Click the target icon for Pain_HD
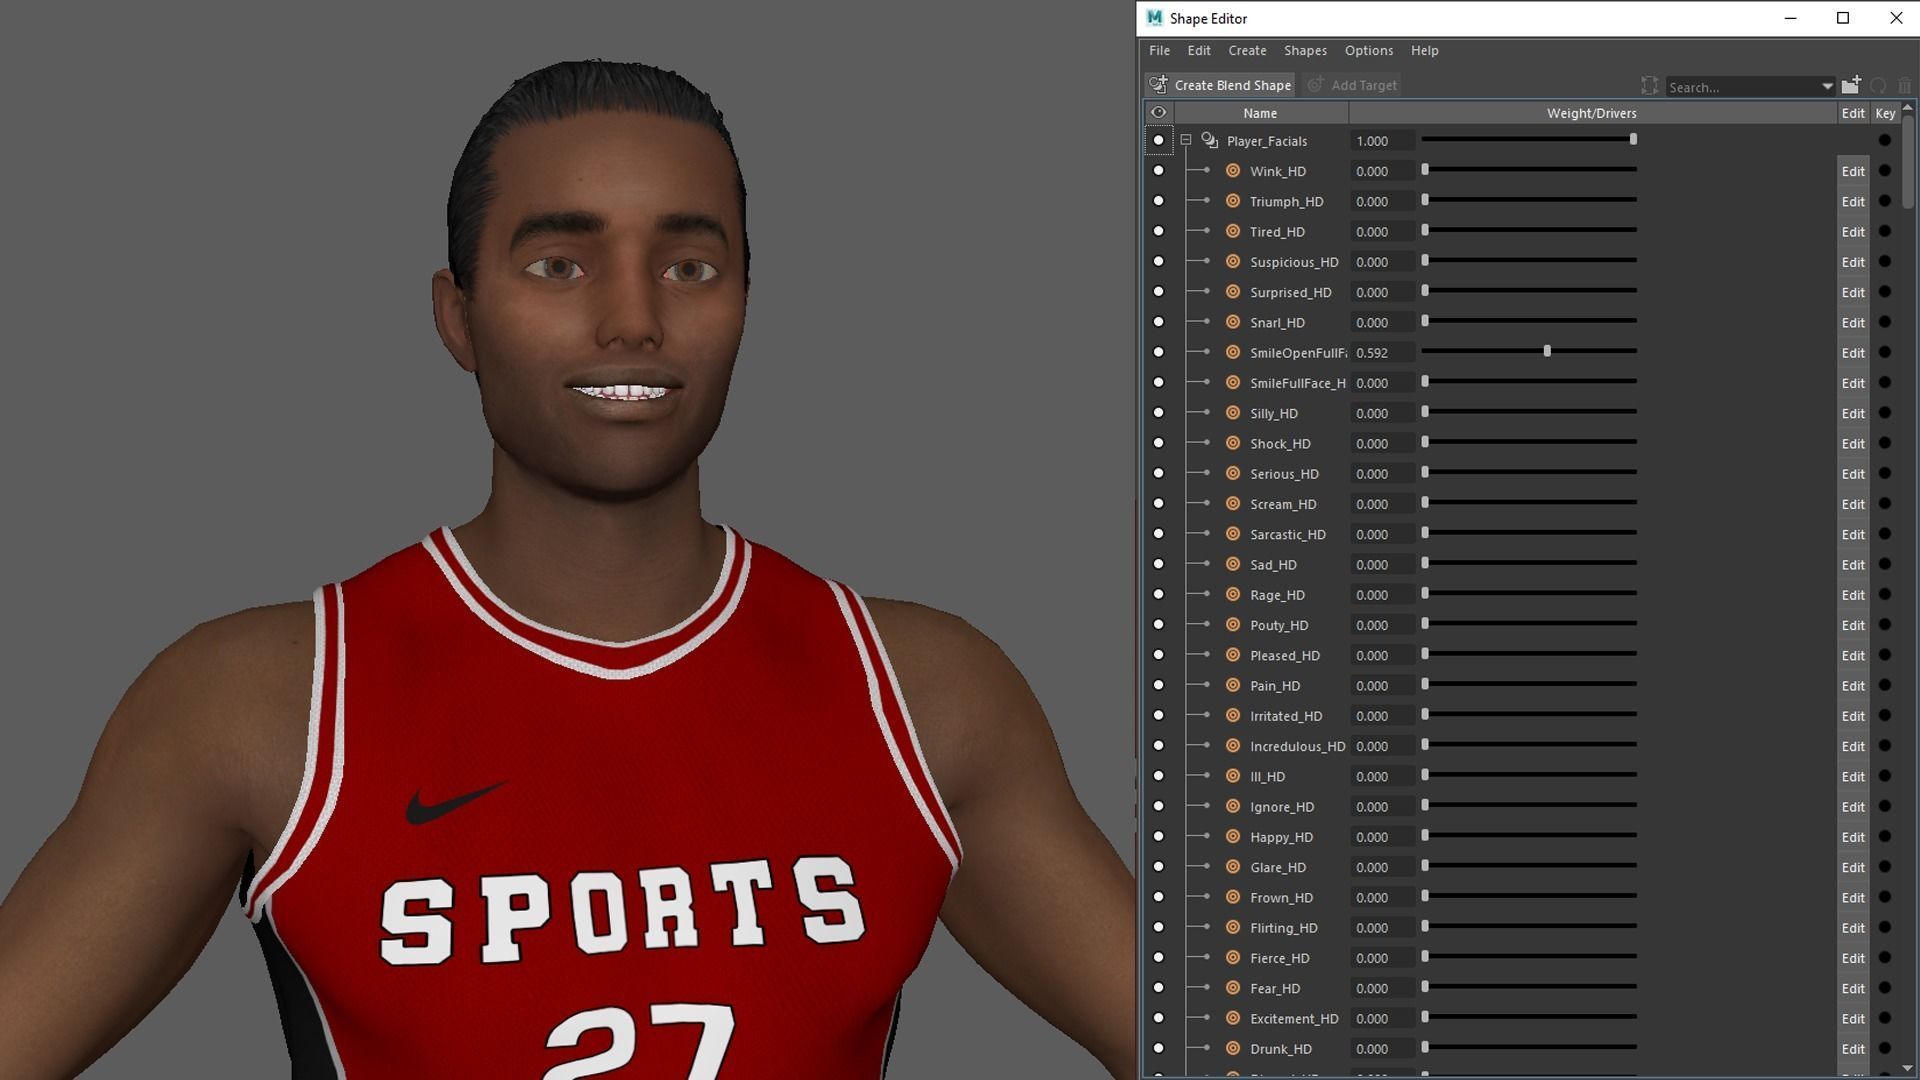 (x=1233, y=685)
